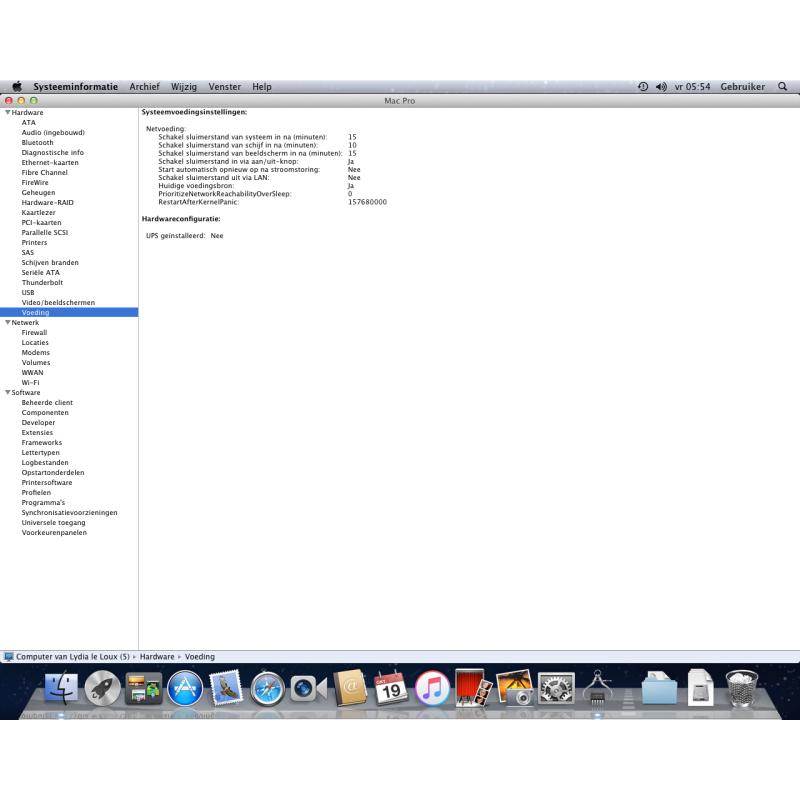Open the blue folder stack in dock
Screen dimensions: 800x800
(x=659, y=688)
